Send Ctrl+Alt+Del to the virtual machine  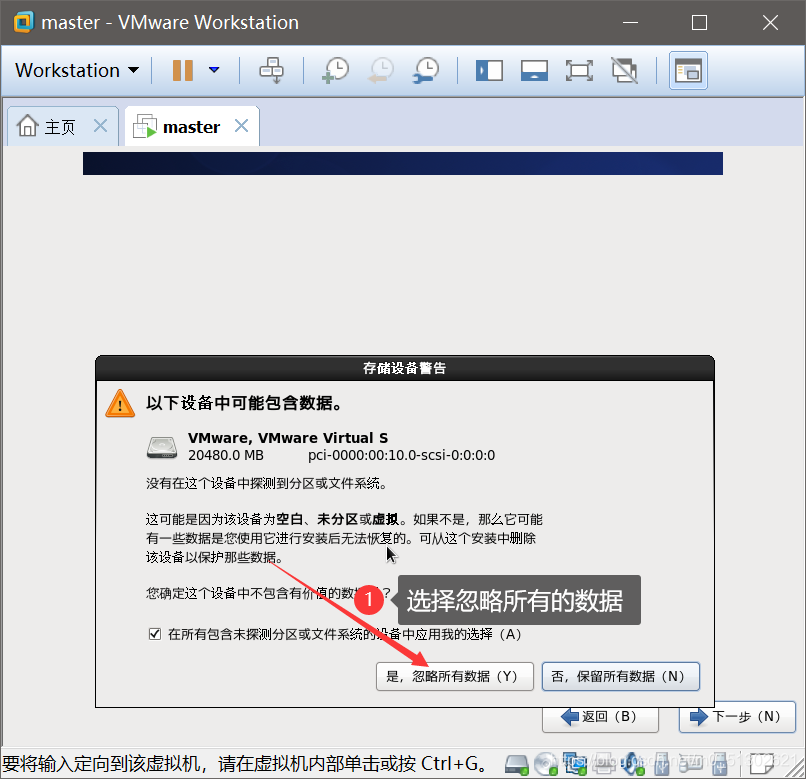pos(271,70)
